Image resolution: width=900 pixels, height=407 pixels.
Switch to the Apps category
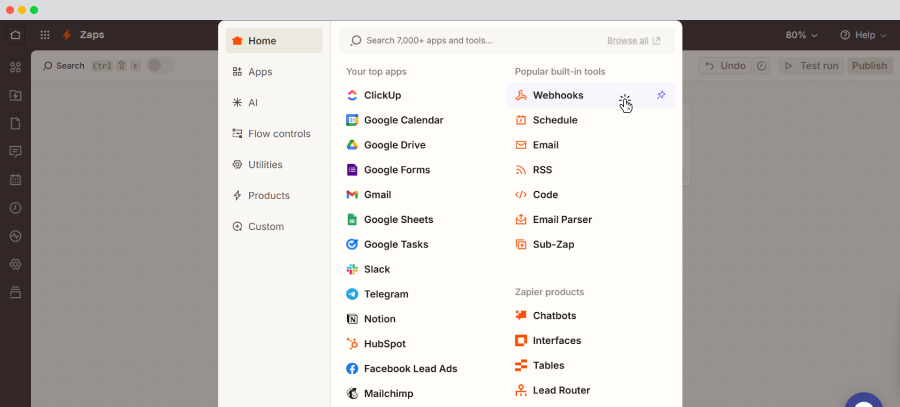259,72
